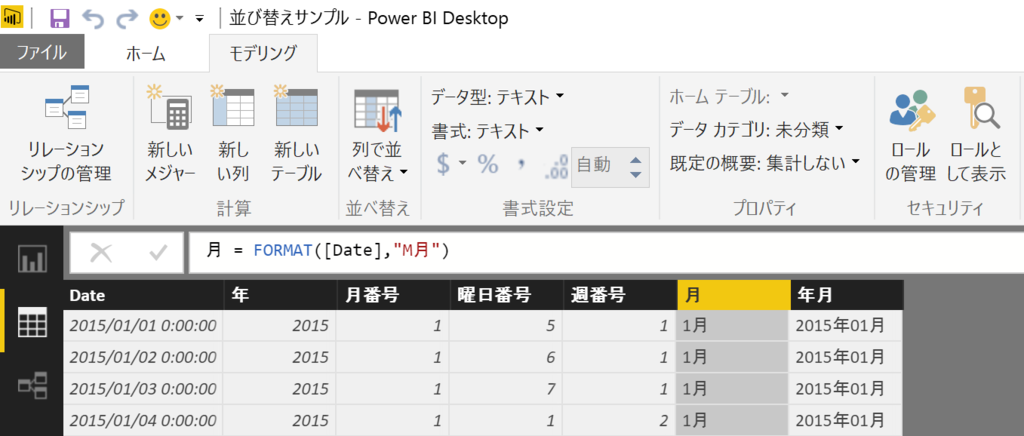Click in the FORMAT formula bar
This screenshot has width=1024, height=436.
(606, 251)
